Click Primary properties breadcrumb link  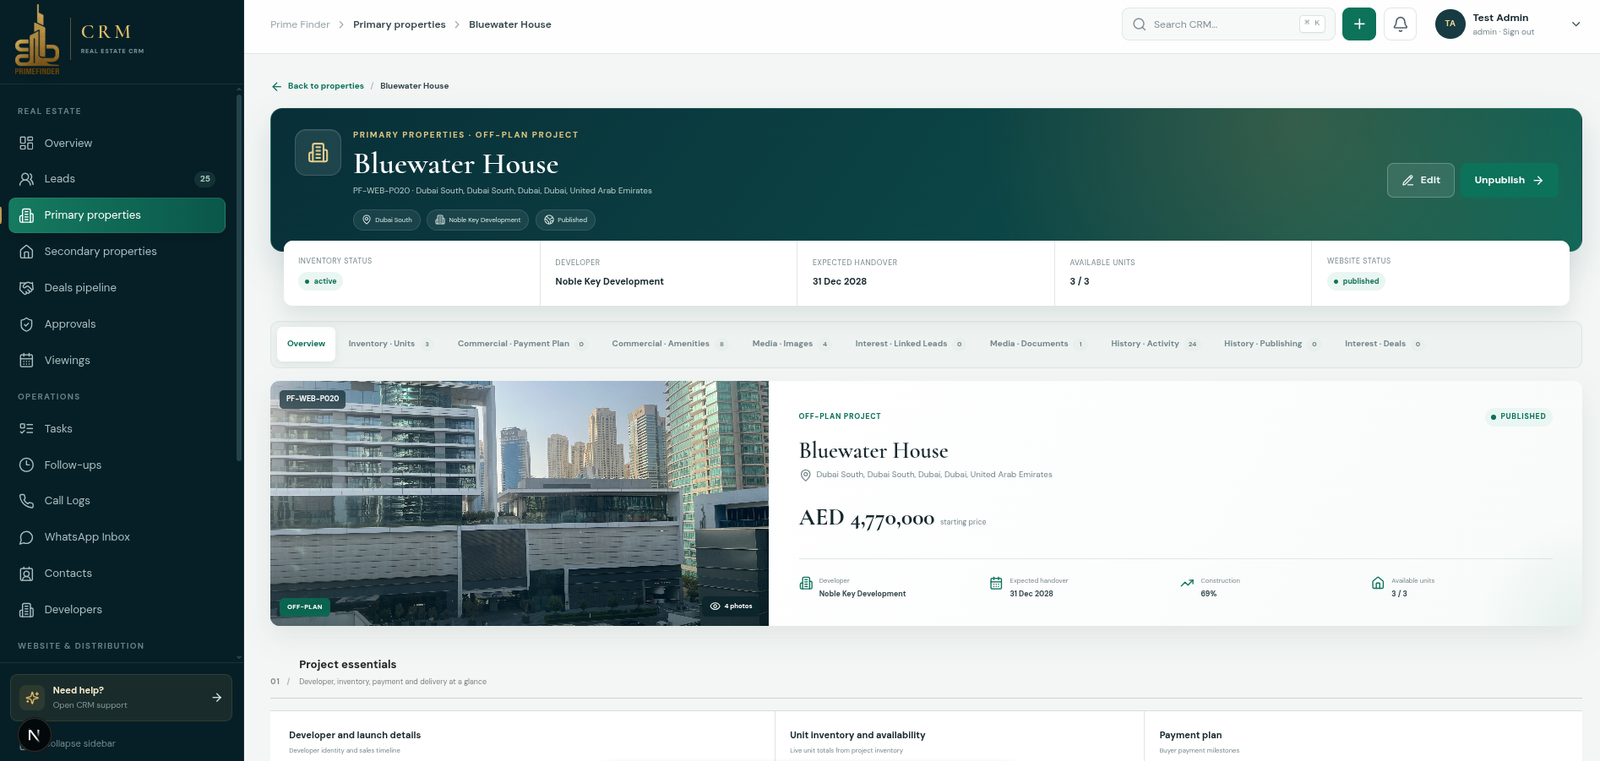click(x=399, y=25)
